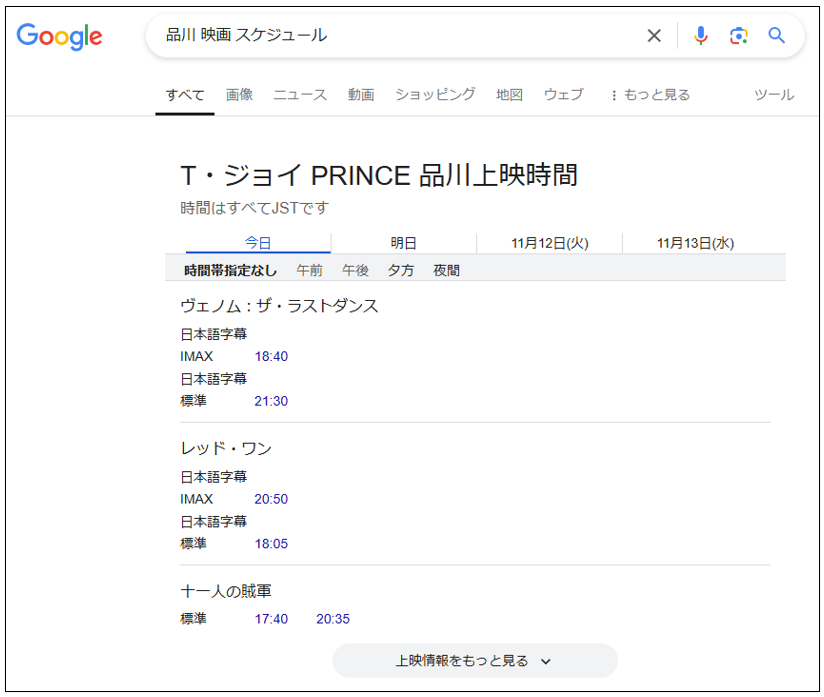Switch to the 地図 tab
Image resolution: width=824 pixels, height=697 pixels.
509,95
